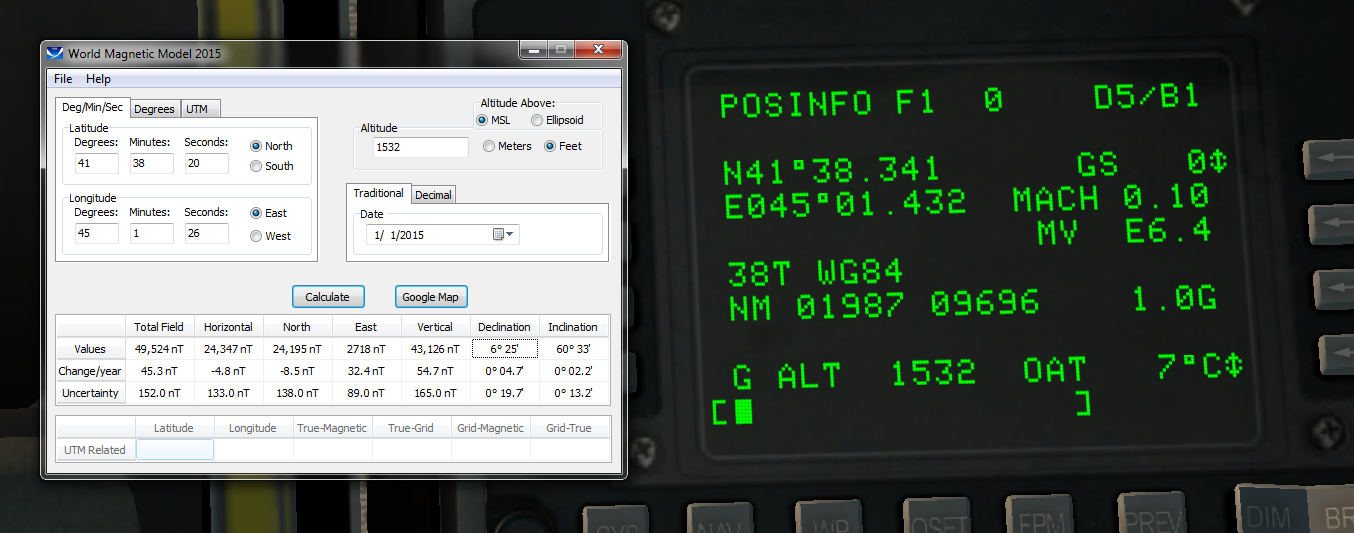The height and width of the screenshot is (533, 1354).
Task: Click the empty UTM Related Latitude cell
Action: [174, 450]
